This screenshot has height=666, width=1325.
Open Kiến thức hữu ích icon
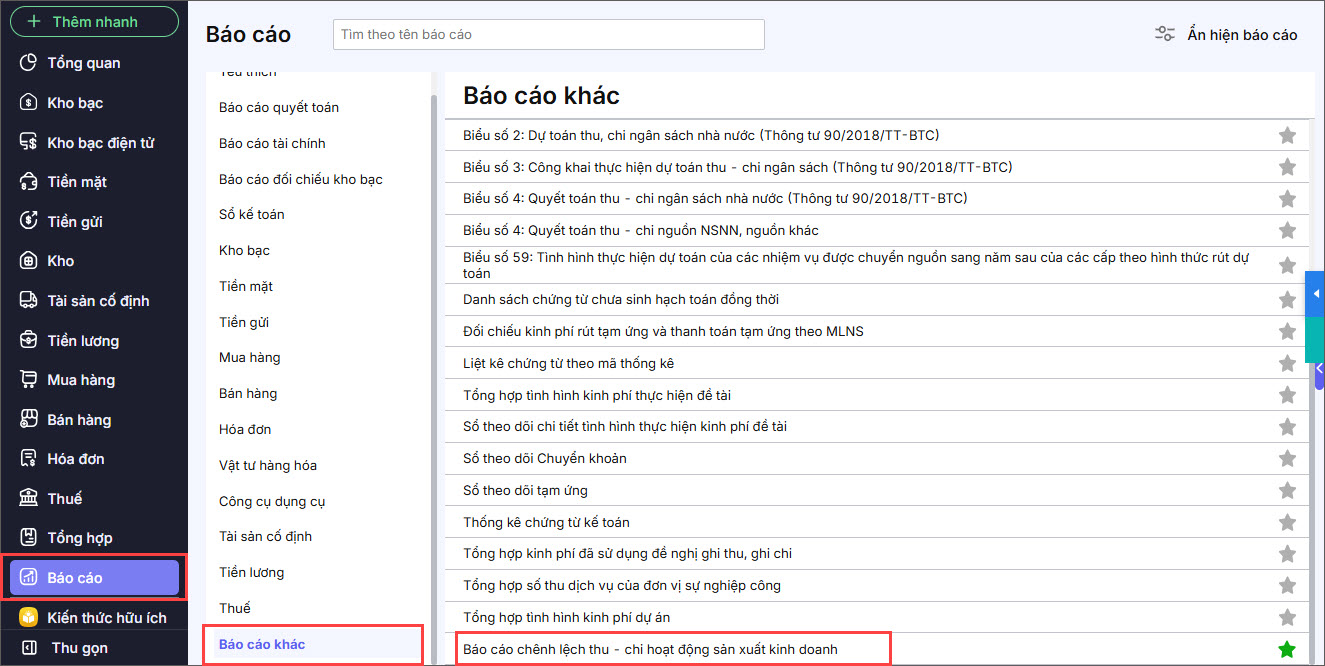29,617
